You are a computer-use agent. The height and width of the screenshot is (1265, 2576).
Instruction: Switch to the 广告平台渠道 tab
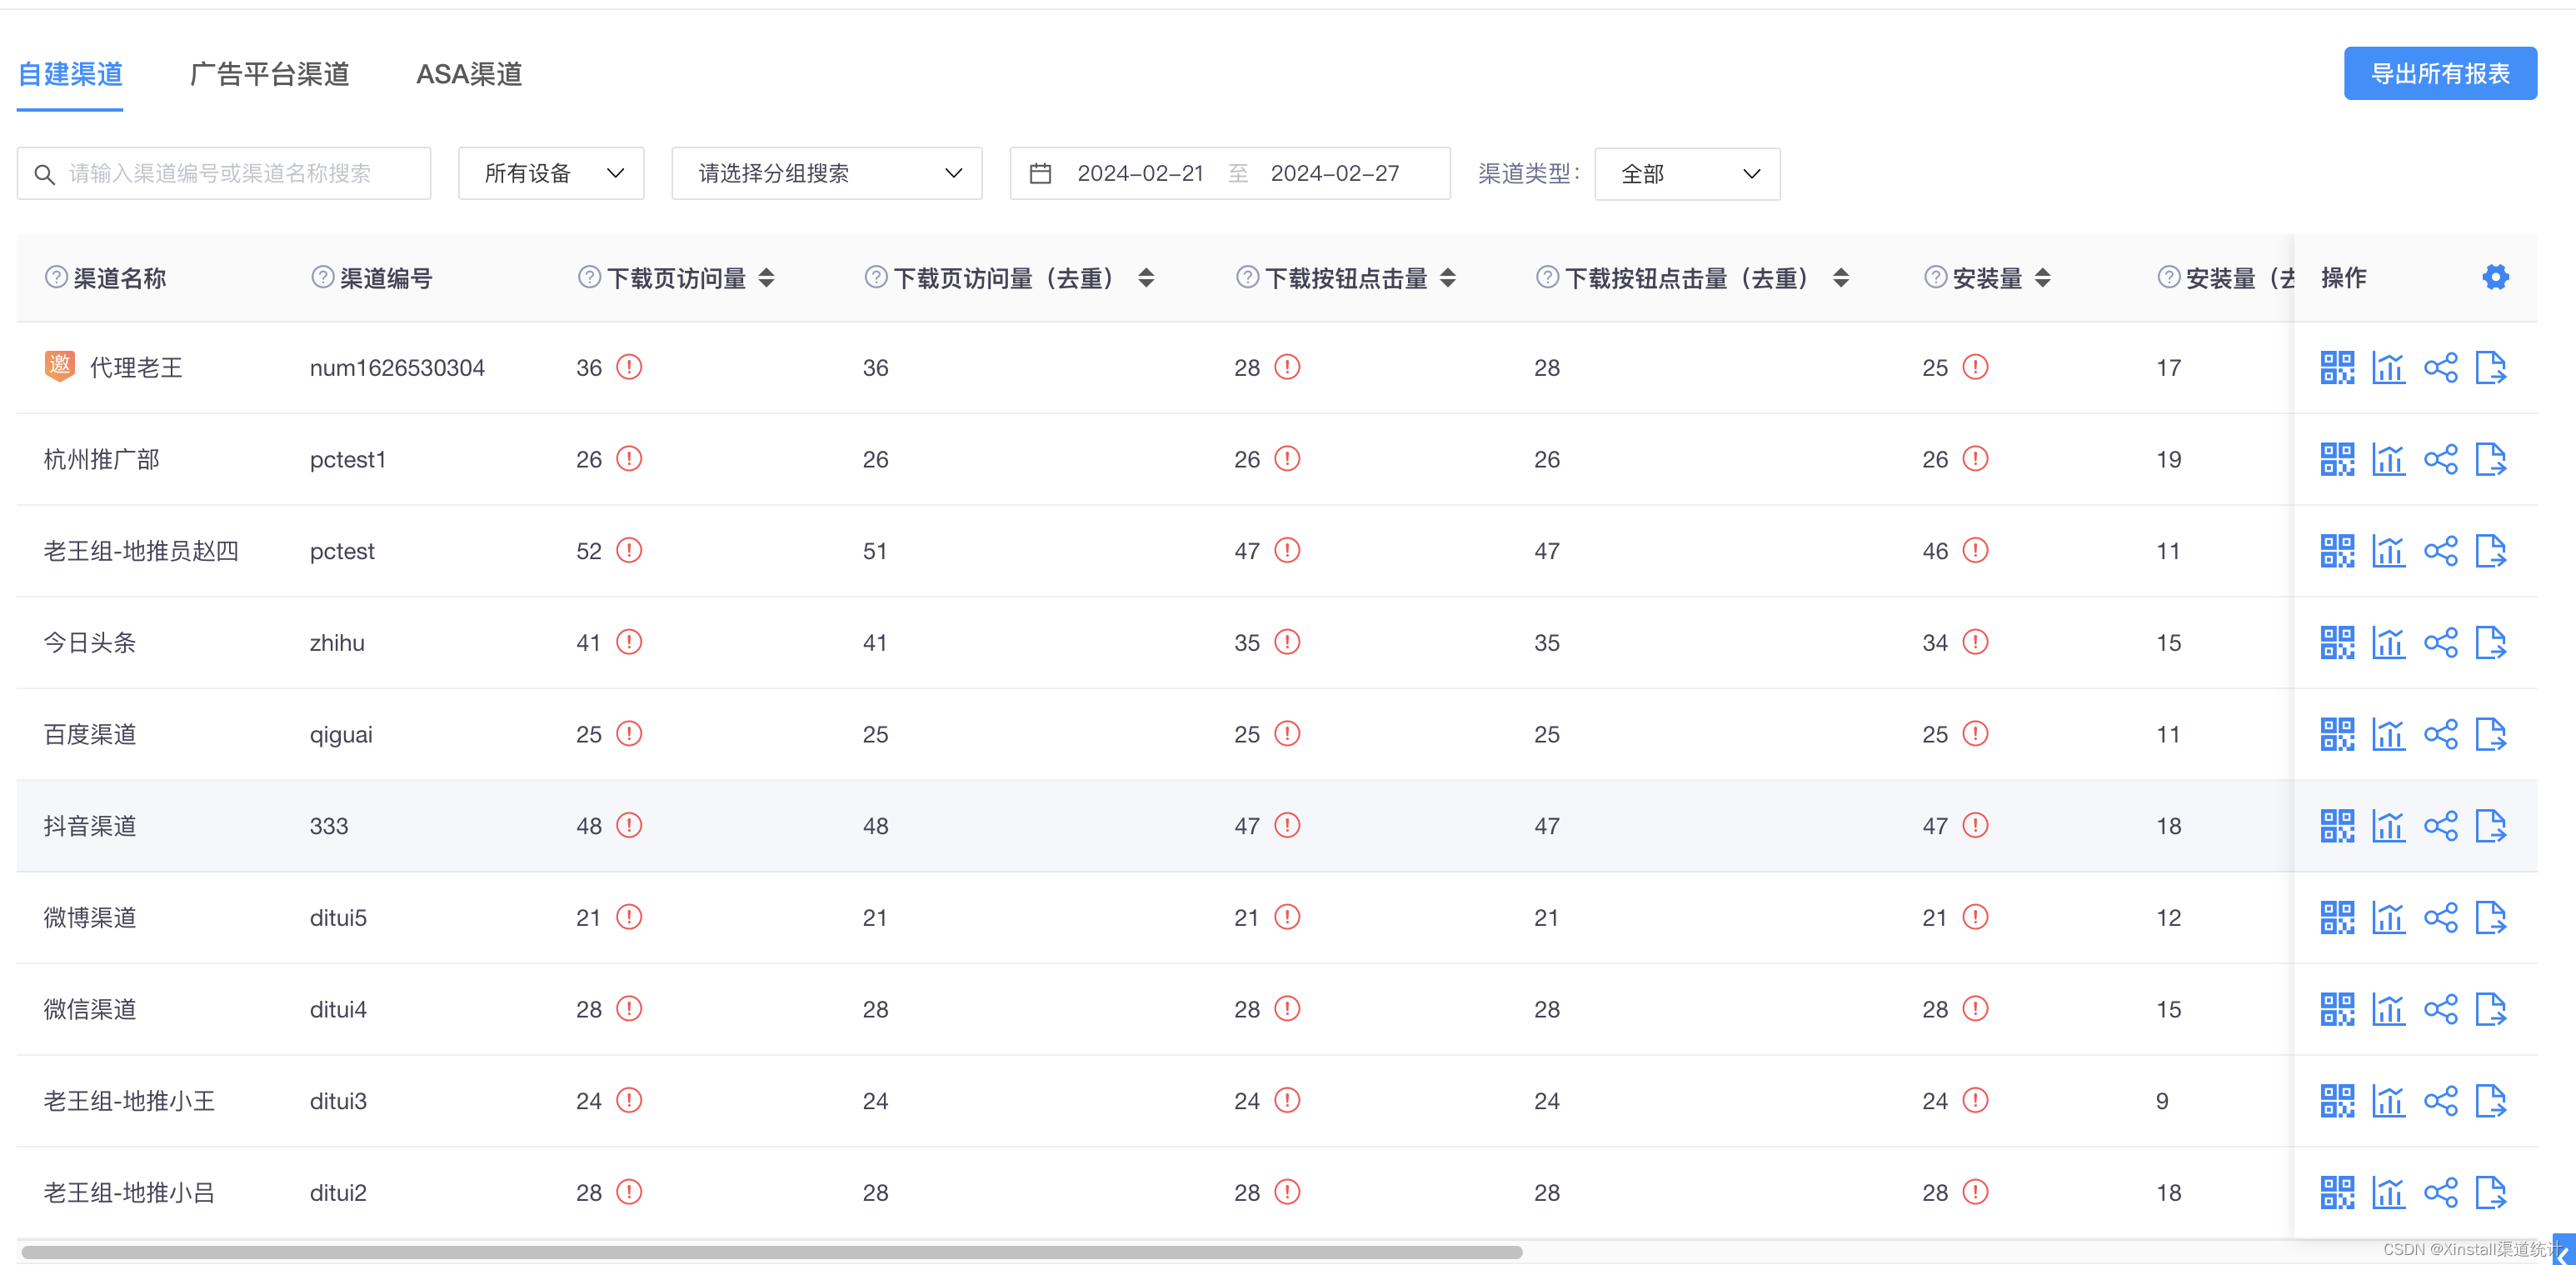(x=268, y=73)
